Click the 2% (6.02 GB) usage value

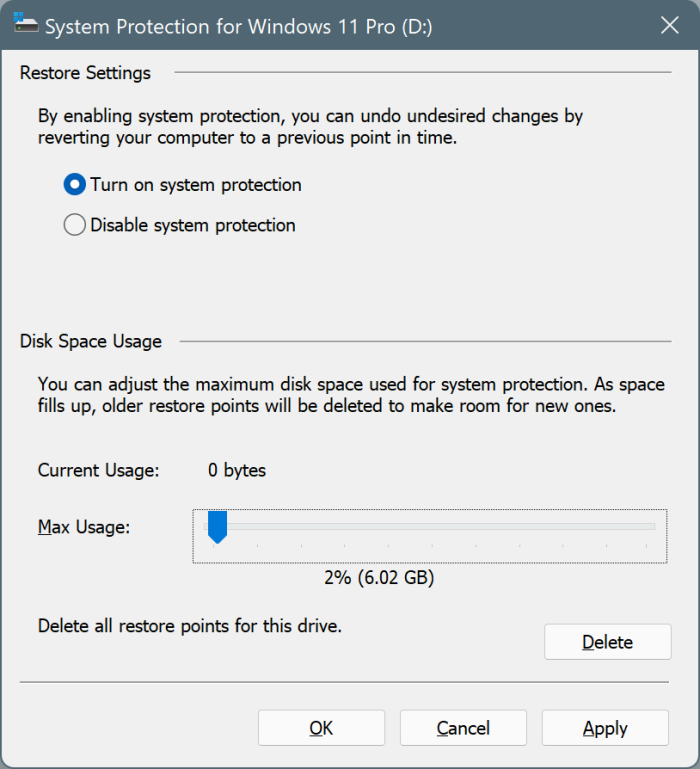pos(379,578)
